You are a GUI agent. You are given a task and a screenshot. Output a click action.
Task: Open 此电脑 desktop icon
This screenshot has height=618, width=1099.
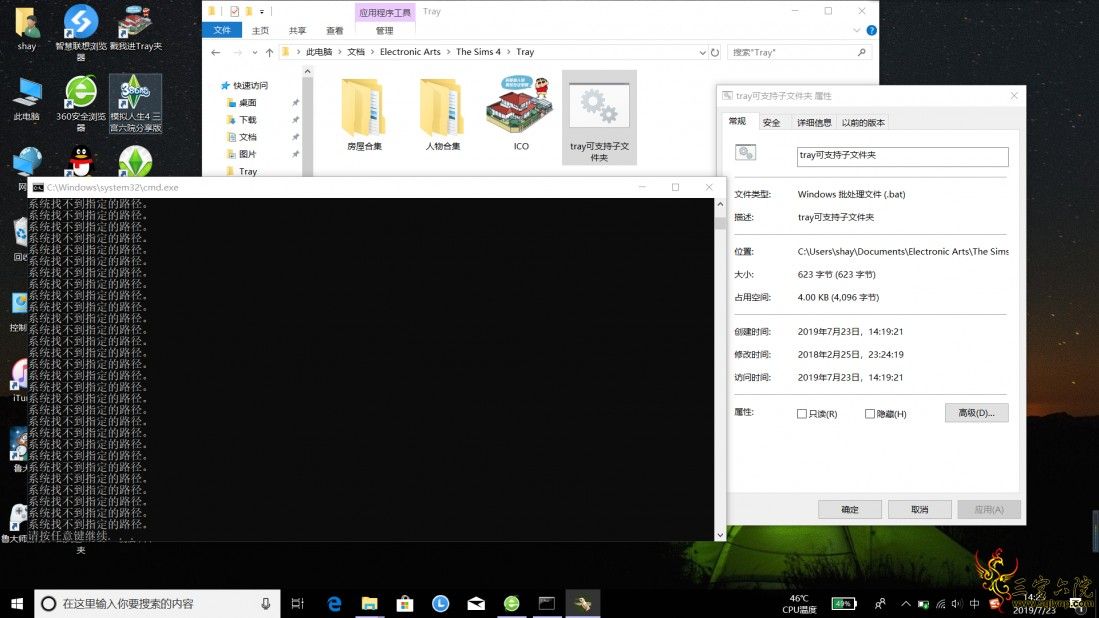point(27,99)
